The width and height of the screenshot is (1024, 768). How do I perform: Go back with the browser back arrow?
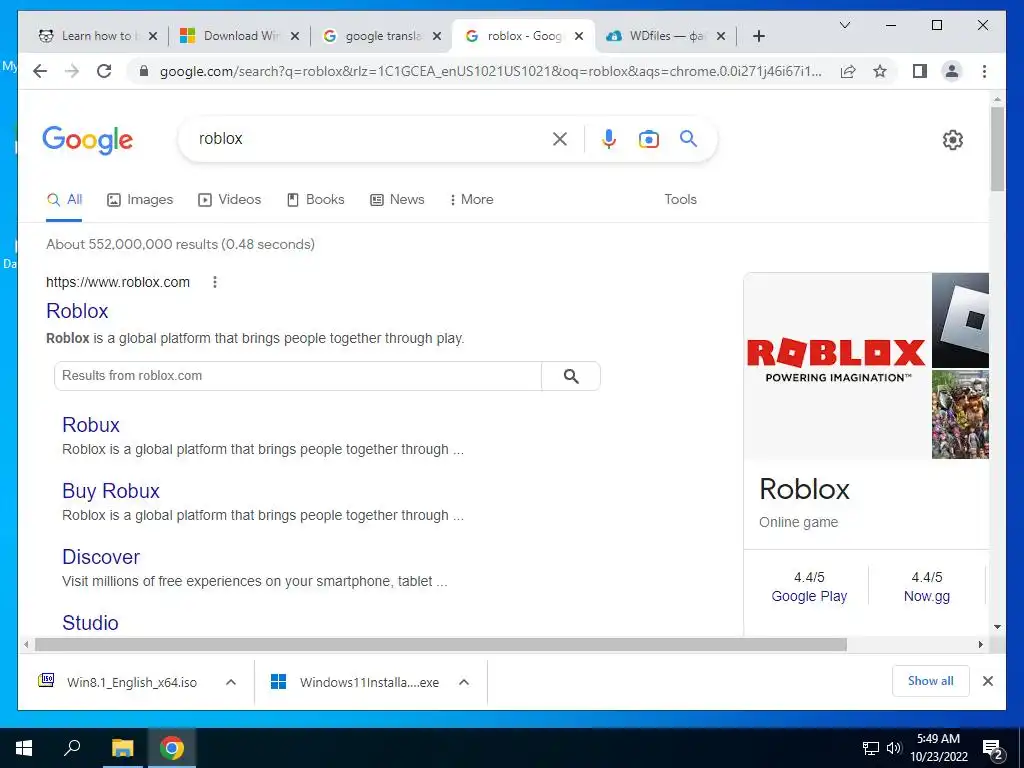40,71
